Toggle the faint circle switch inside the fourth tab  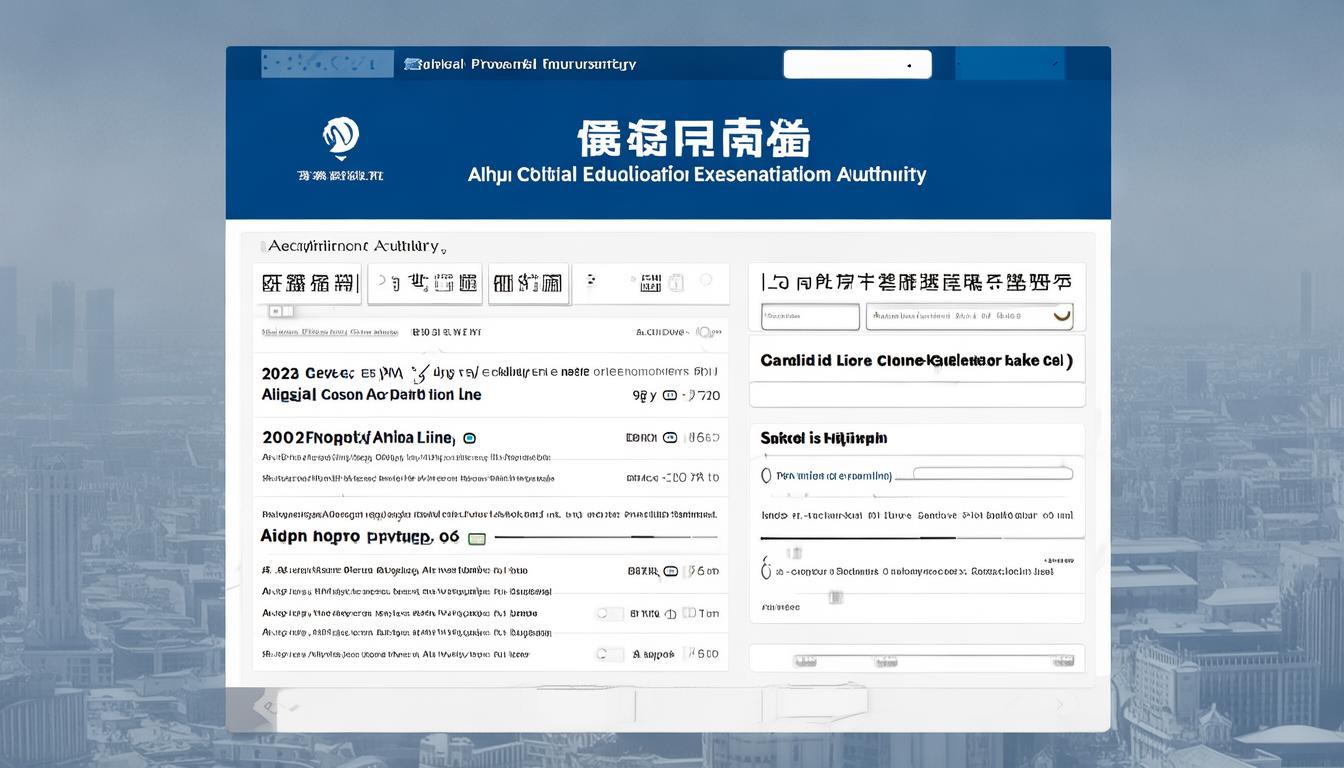point(707,281)
